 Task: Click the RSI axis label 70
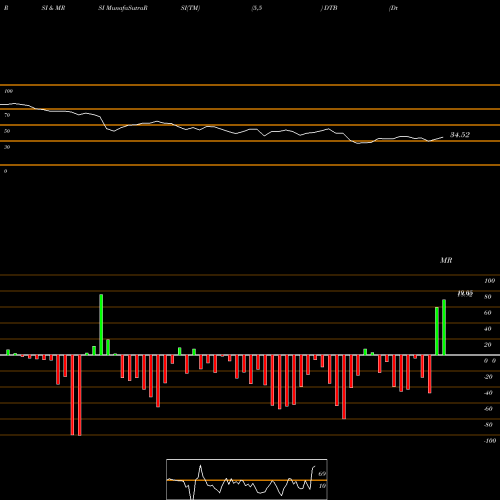[7, 115]
